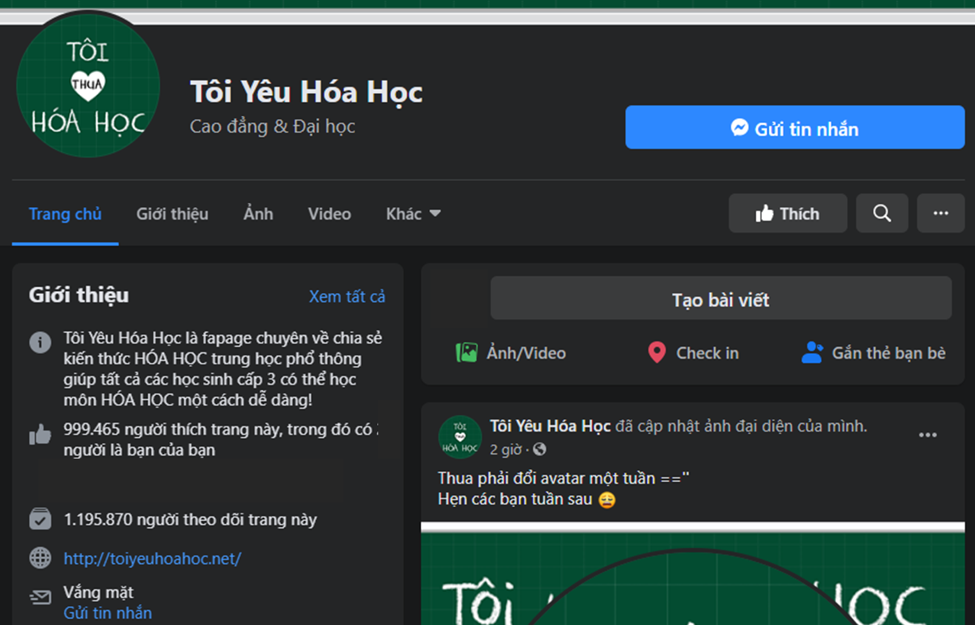Click the Messenger icon in Gửi tin nhắn button
This screenshot has width=975, height=625.
[x=737, y=127]
